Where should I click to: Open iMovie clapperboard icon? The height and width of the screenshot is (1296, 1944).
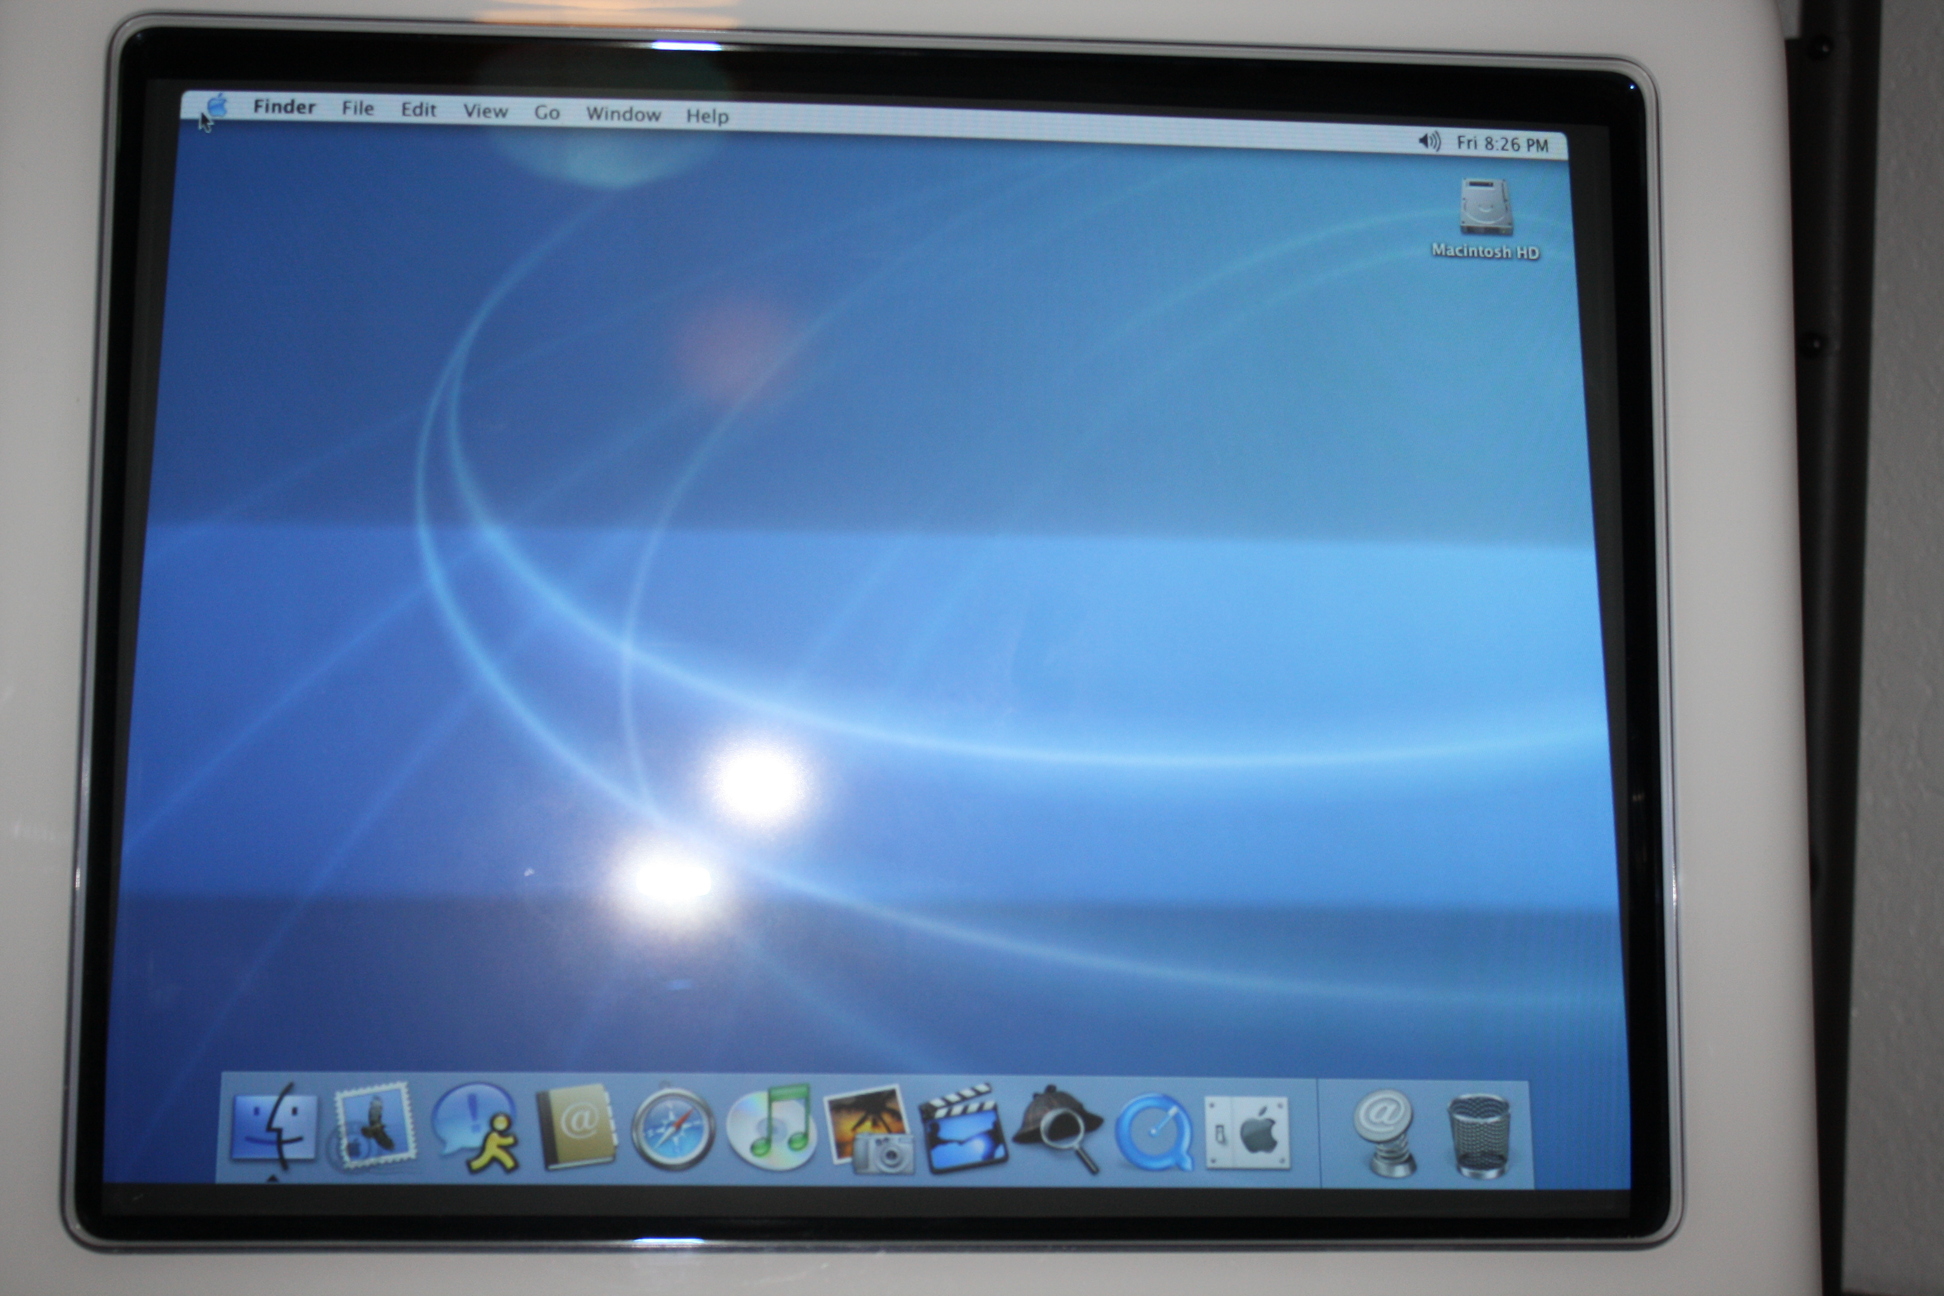click(962, 1128)
